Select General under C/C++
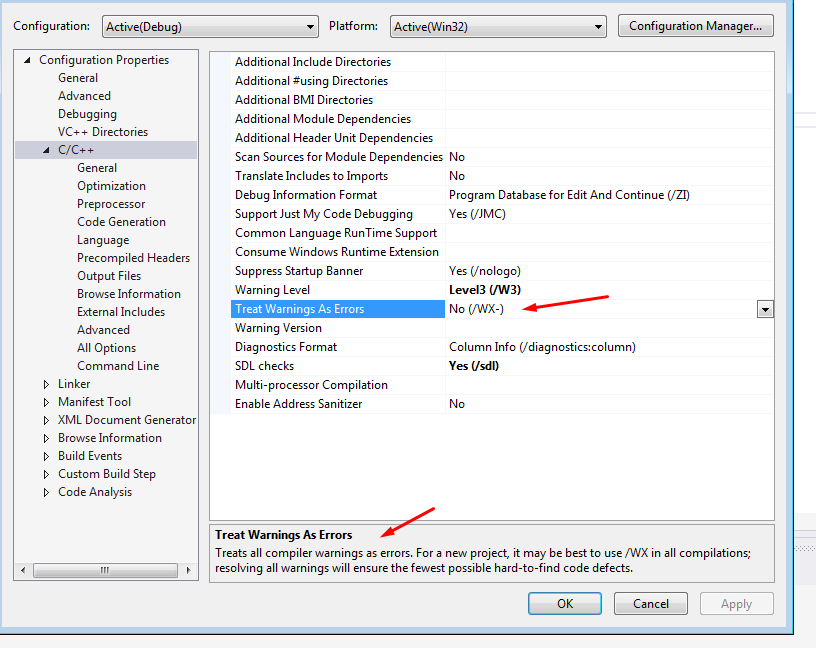 97,168
